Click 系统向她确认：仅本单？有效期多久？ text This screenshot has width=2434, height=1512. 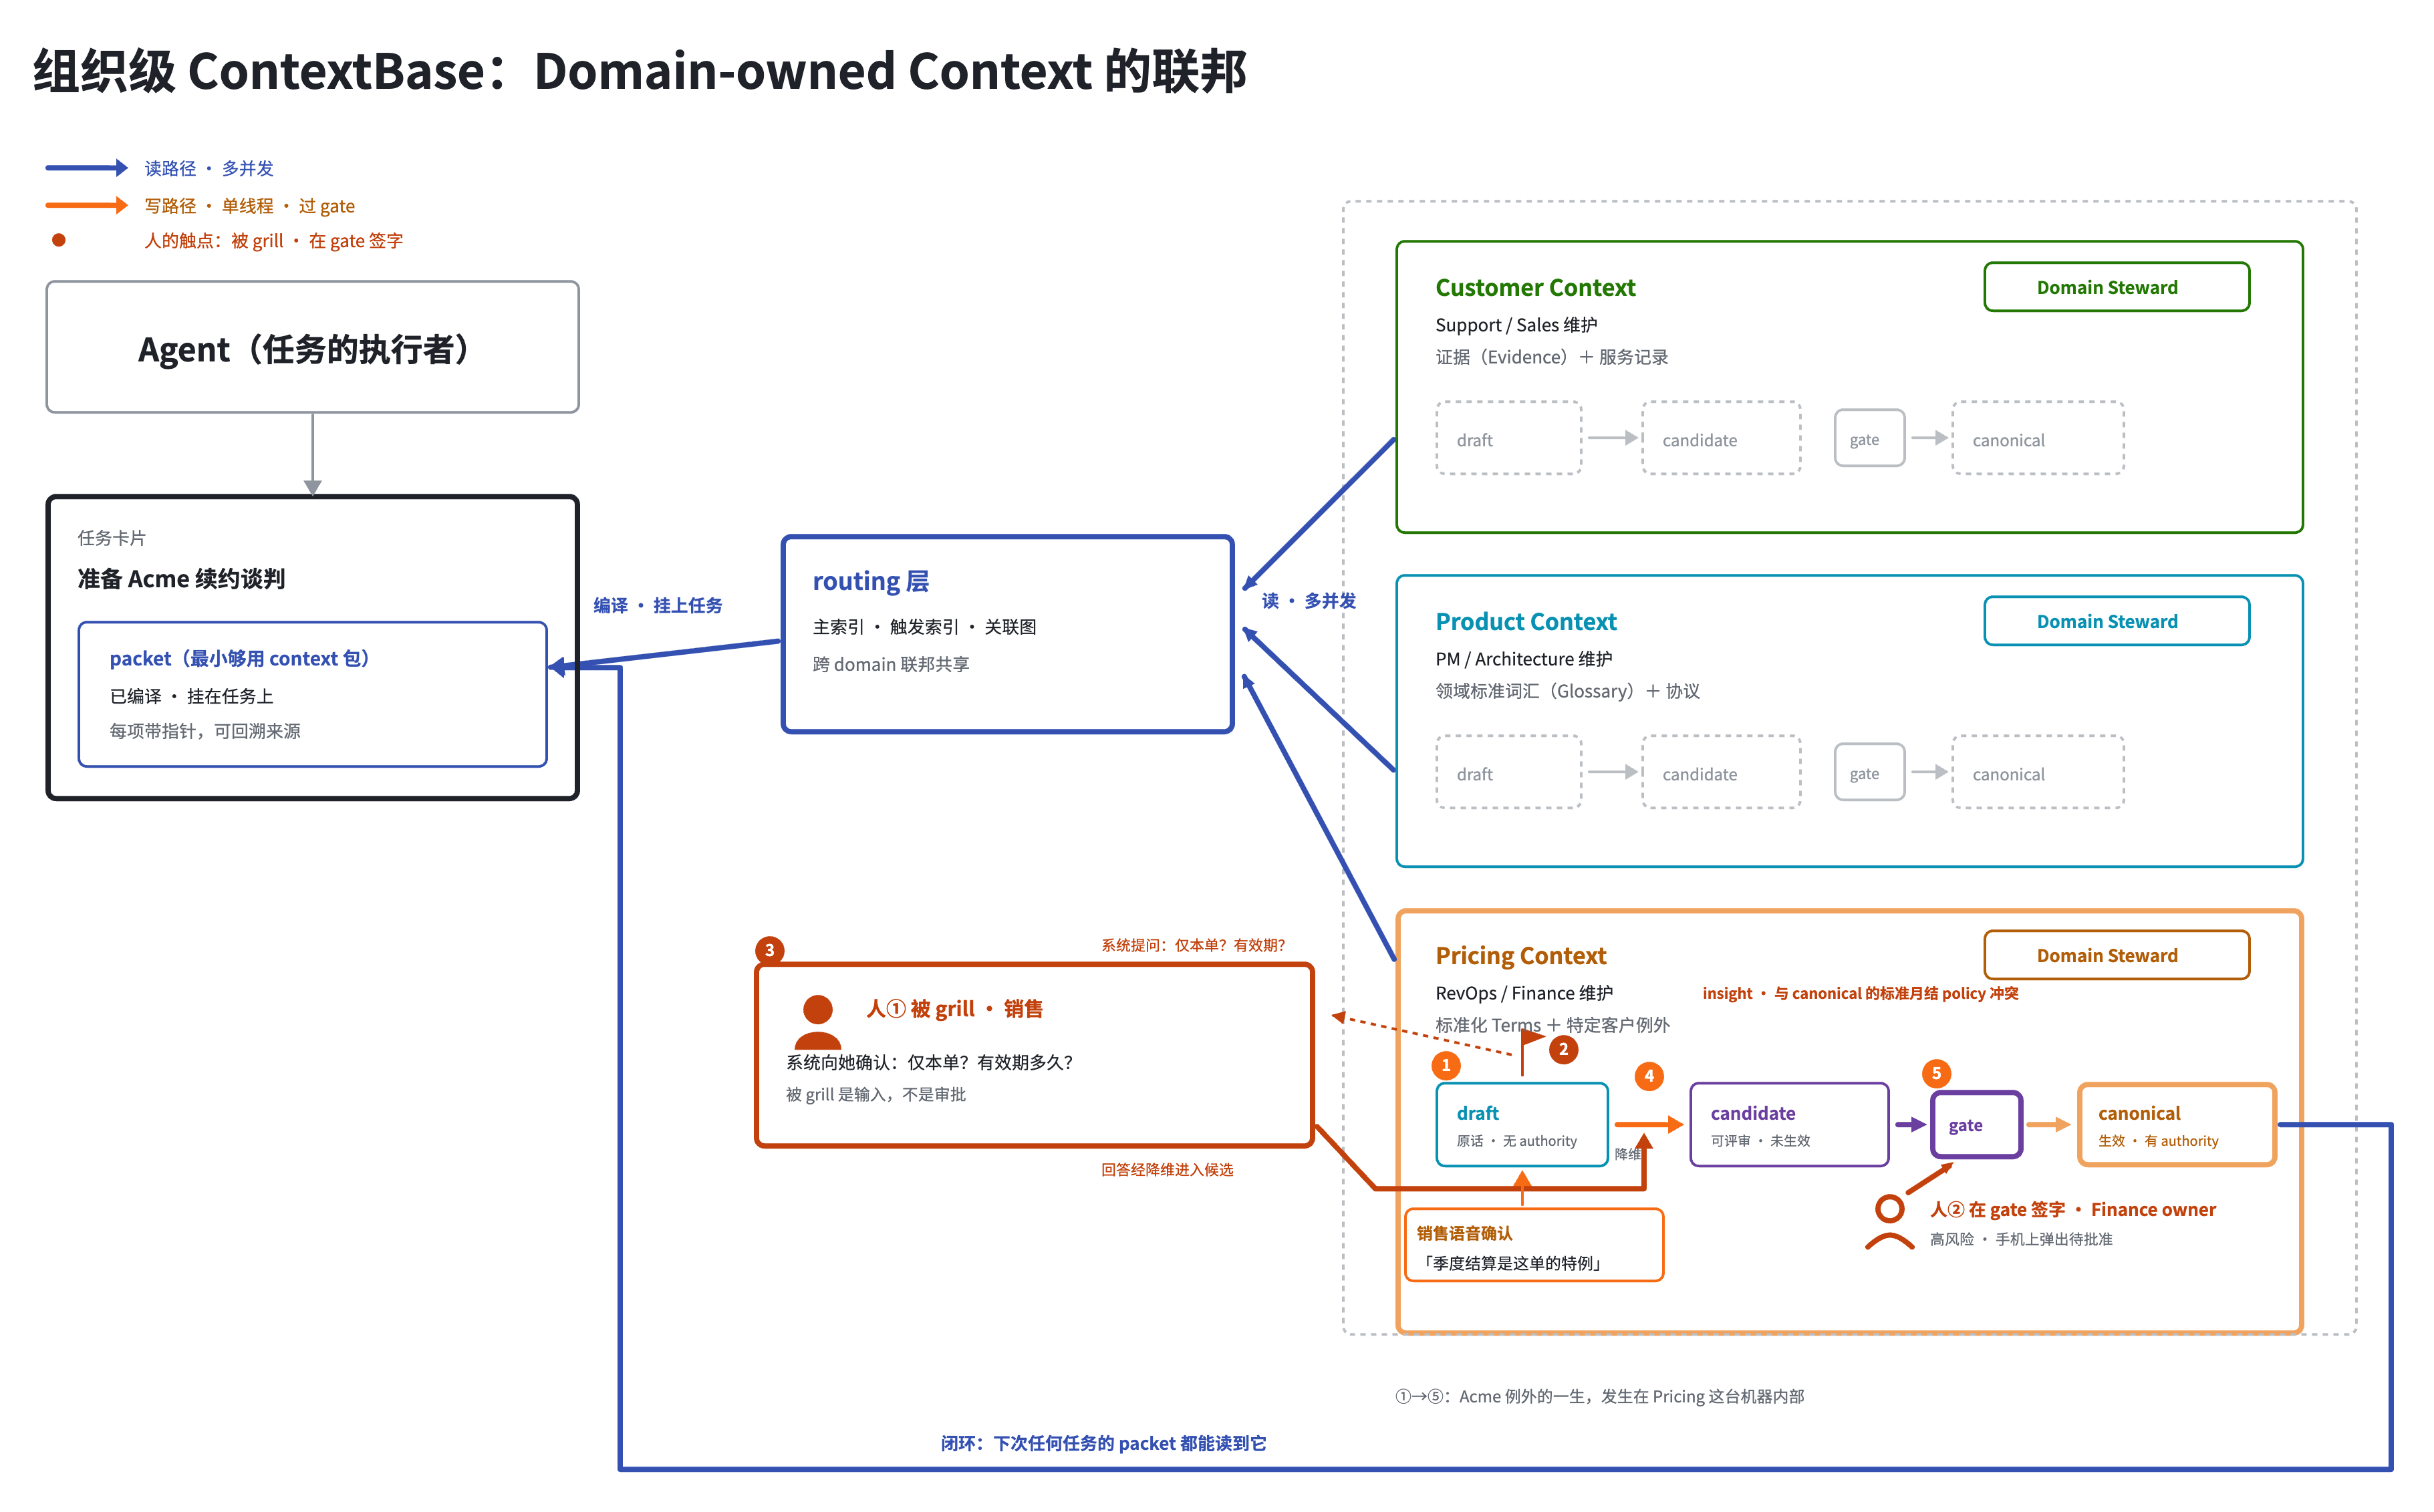(x=929, y=1062)
